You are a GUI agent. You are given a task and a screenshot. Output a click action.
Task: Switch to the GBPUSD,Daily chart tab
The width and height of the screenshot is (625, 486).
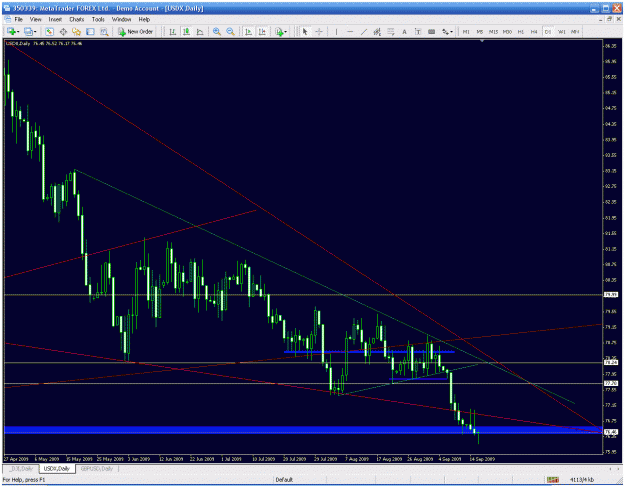(97, 469)
